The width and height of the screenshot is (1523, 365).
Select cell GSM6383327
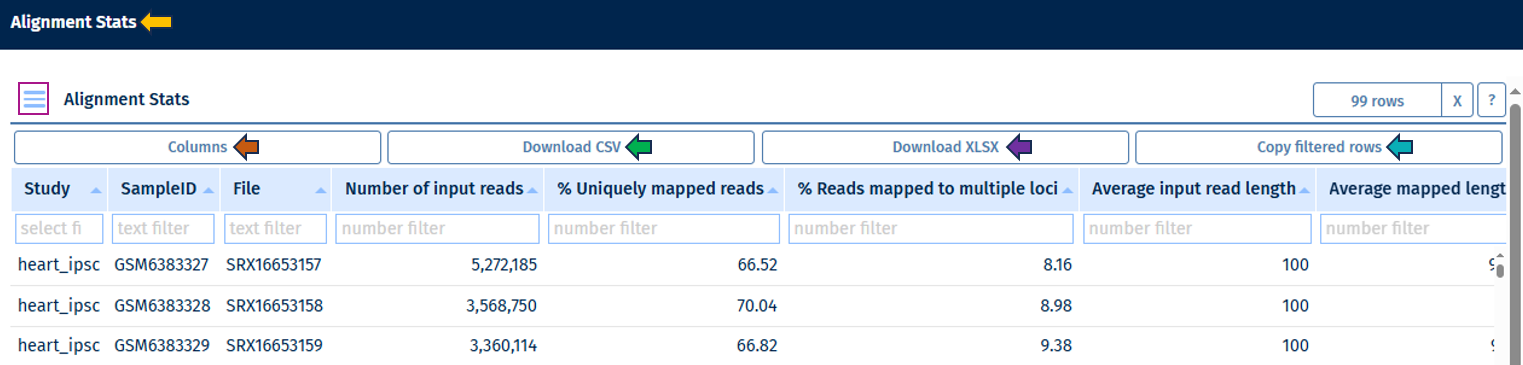162,265
